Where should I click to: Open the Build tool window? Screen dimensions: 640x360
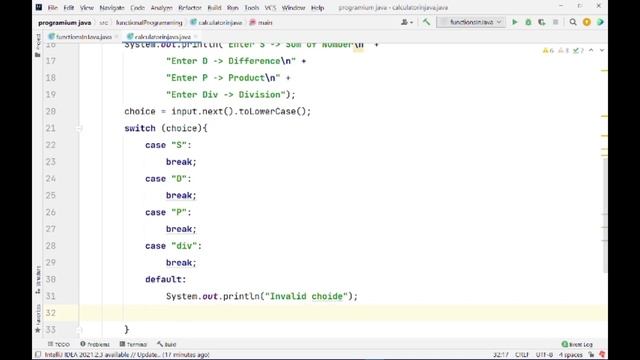point(167,344)
